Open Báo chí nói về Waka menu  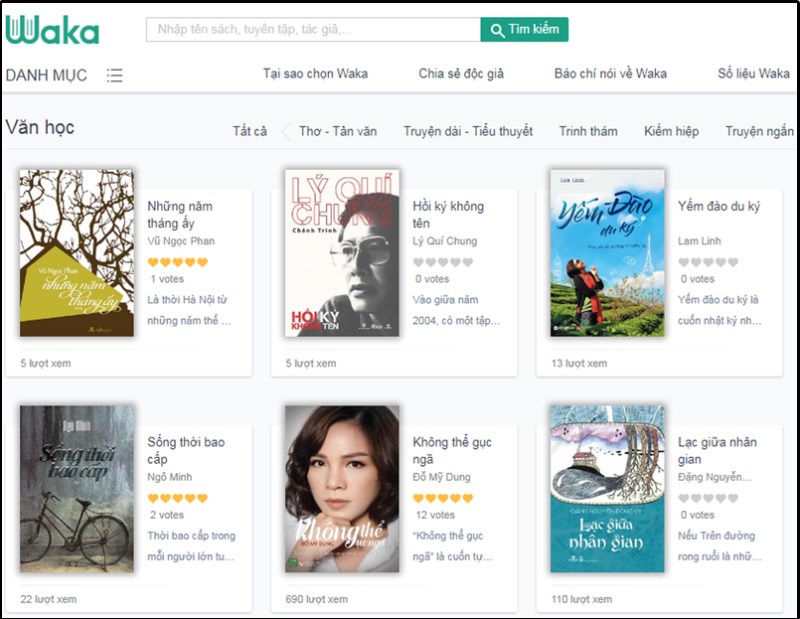click(x=610, y=74)
